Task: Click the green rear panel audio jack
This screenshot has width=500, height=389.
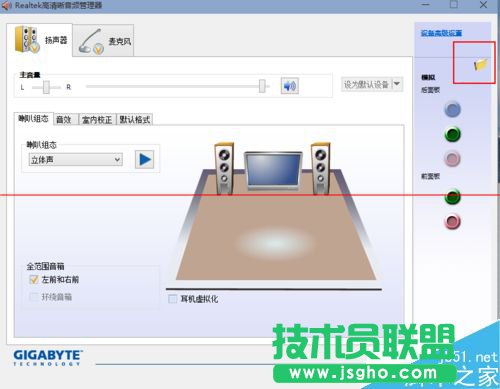Action: pyautogui.click(x=452, y=134)
